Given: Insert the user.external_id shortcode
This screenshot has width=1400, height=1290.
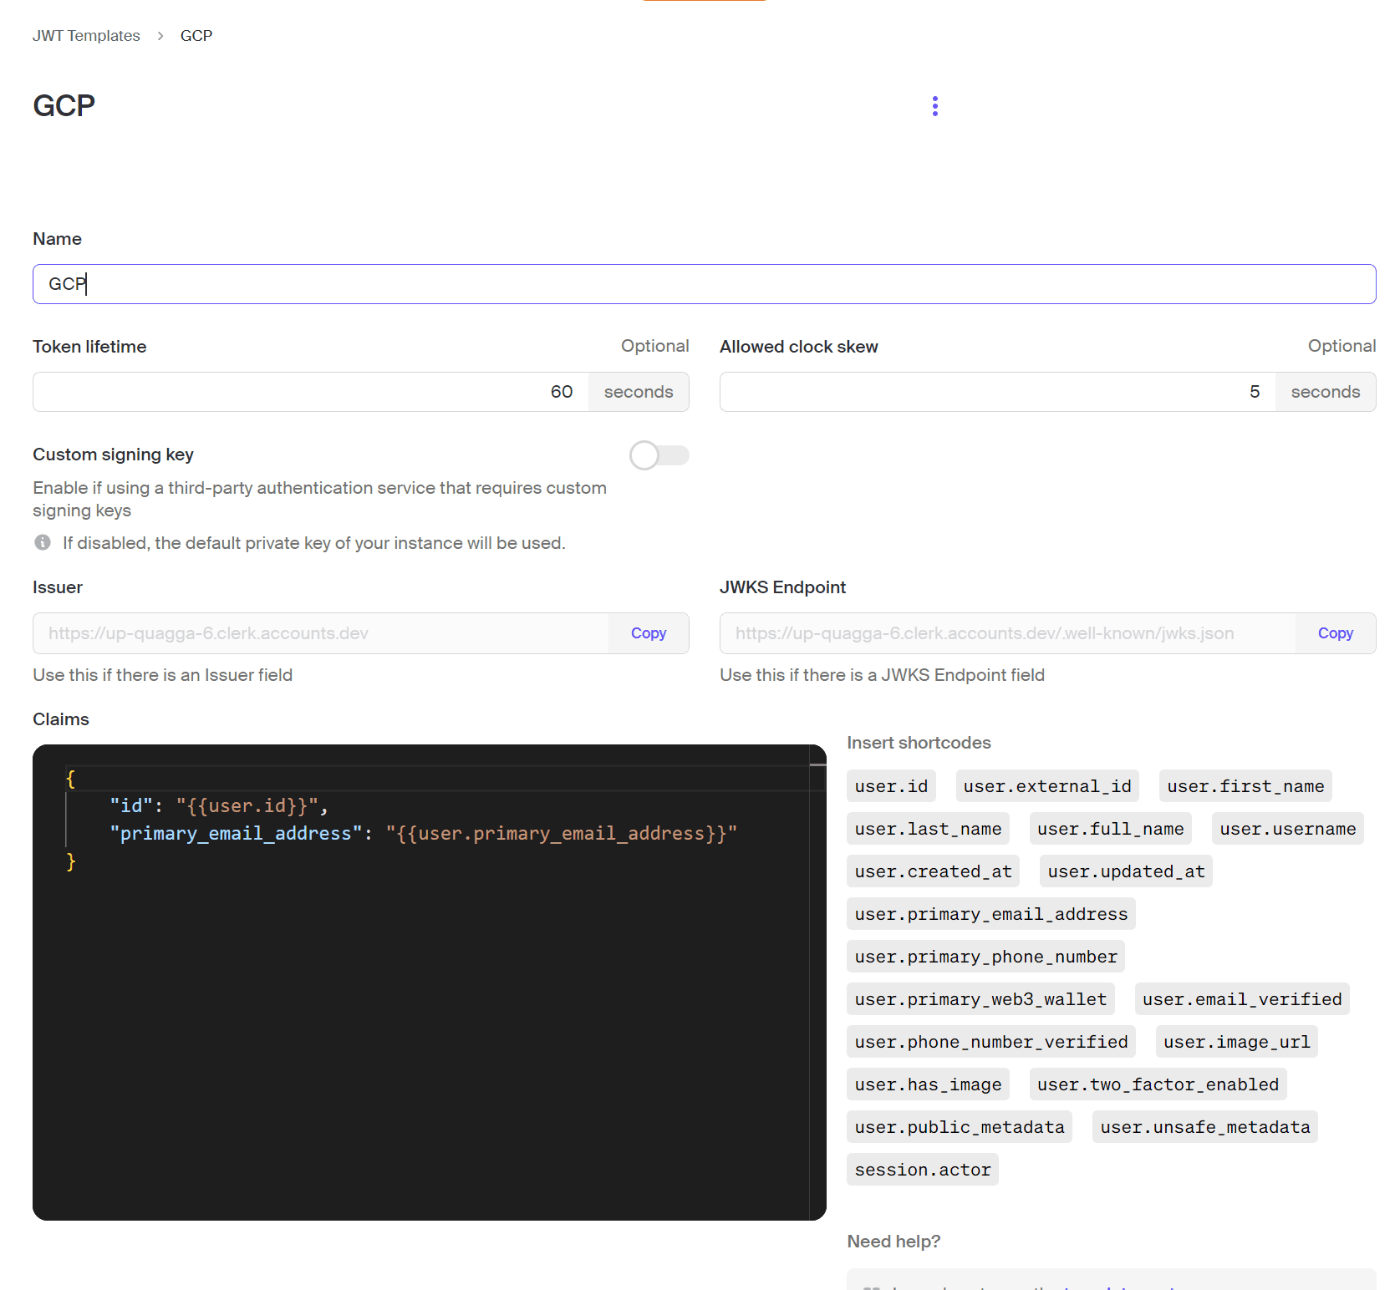Looking at the screenshot, I should pos(1047,786).
